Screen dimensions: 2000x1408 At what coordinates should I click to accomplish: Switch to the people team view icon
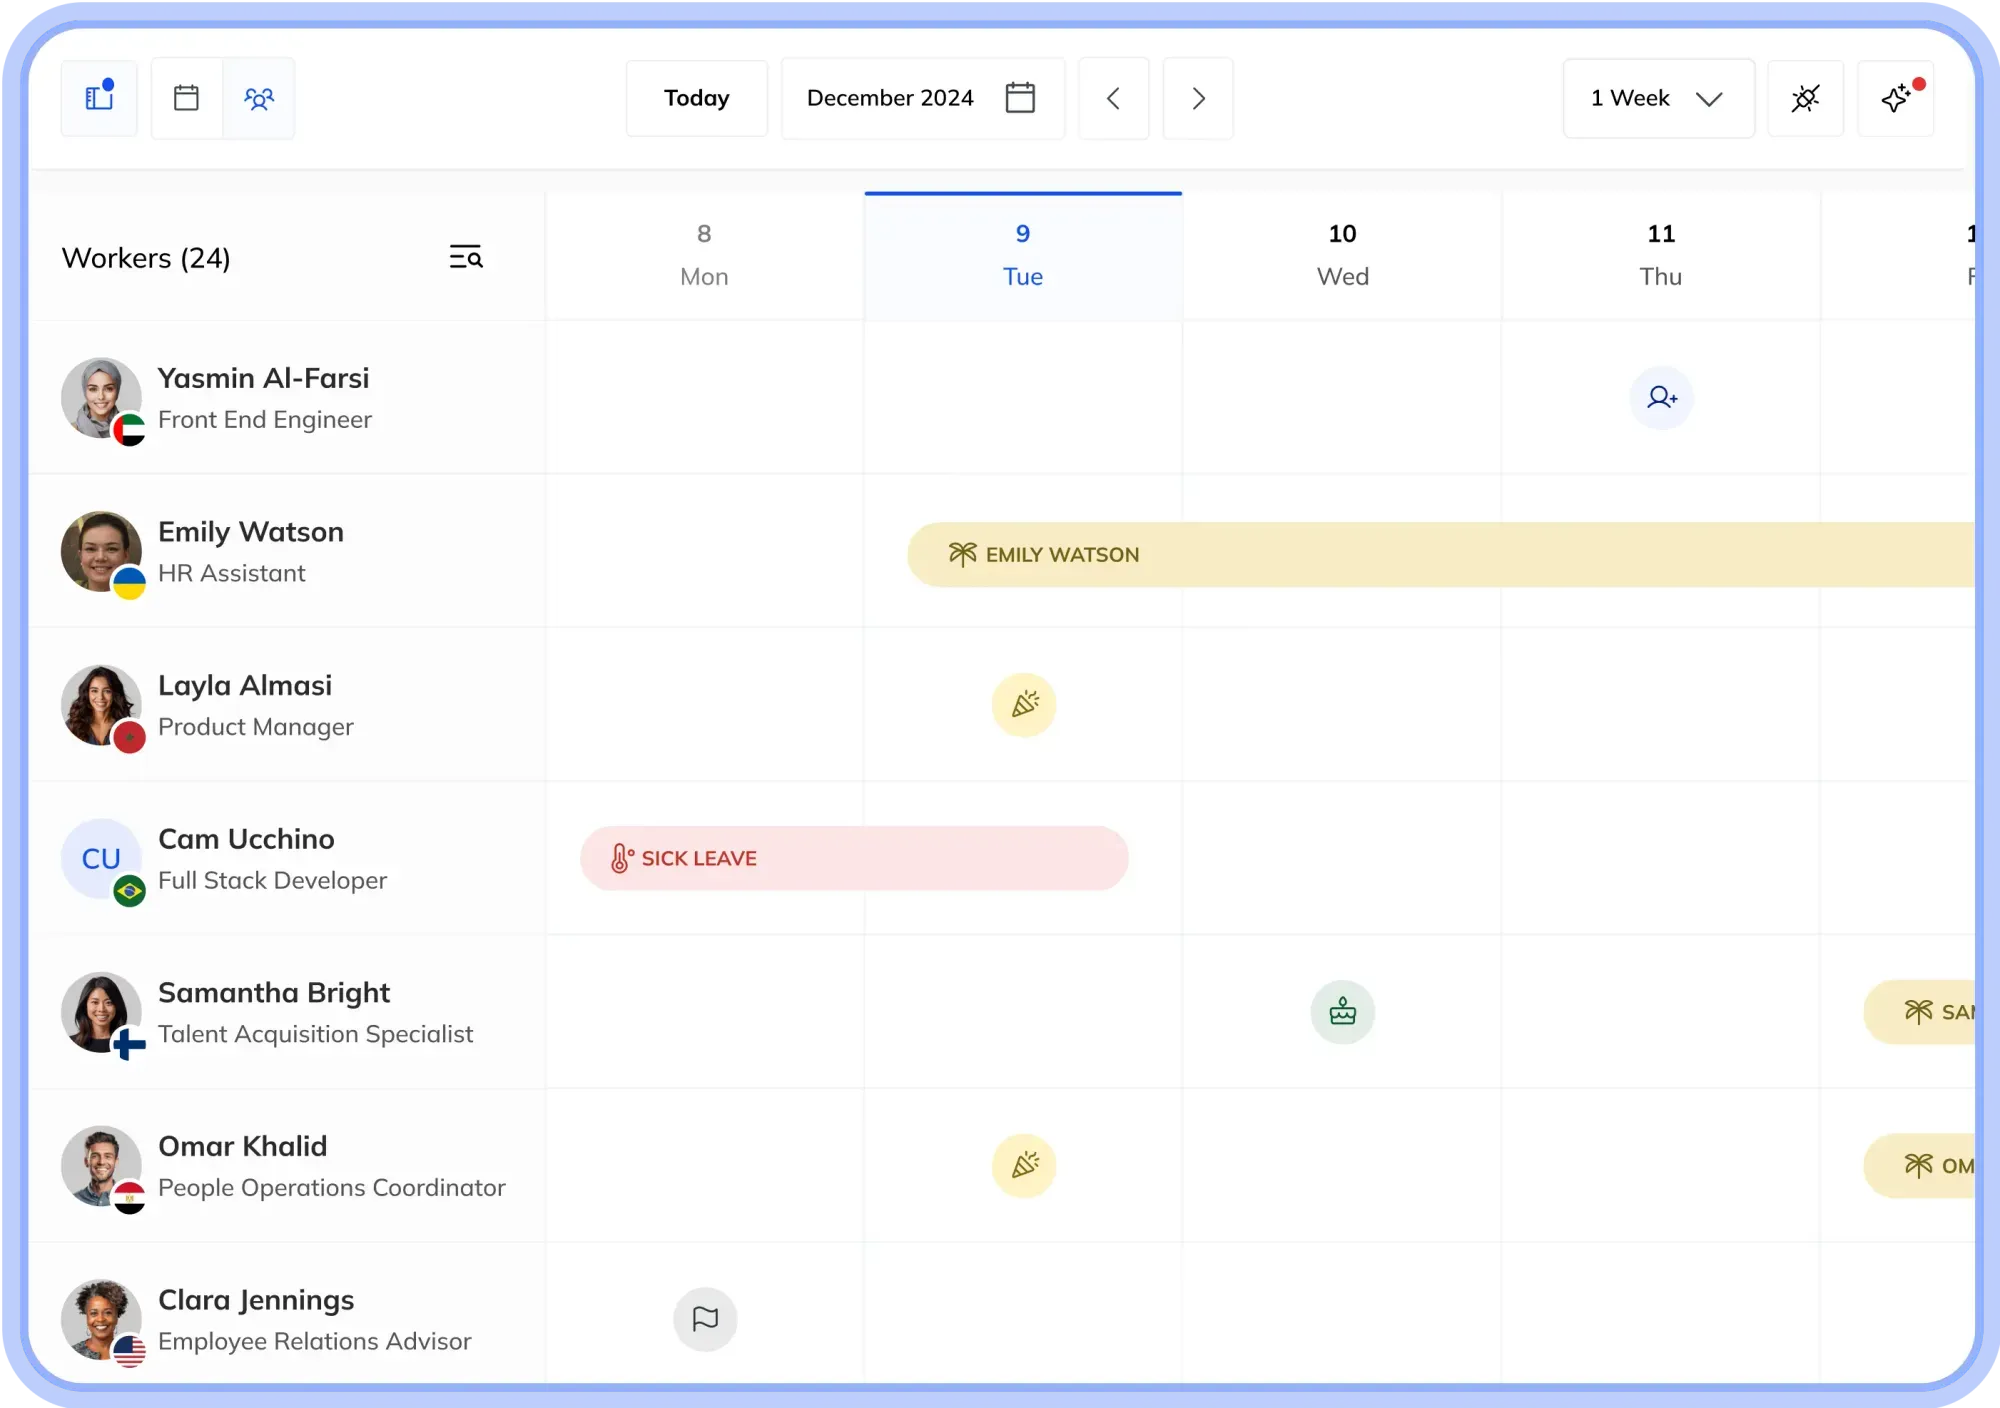pyautogui.click(x=259, y=98)
